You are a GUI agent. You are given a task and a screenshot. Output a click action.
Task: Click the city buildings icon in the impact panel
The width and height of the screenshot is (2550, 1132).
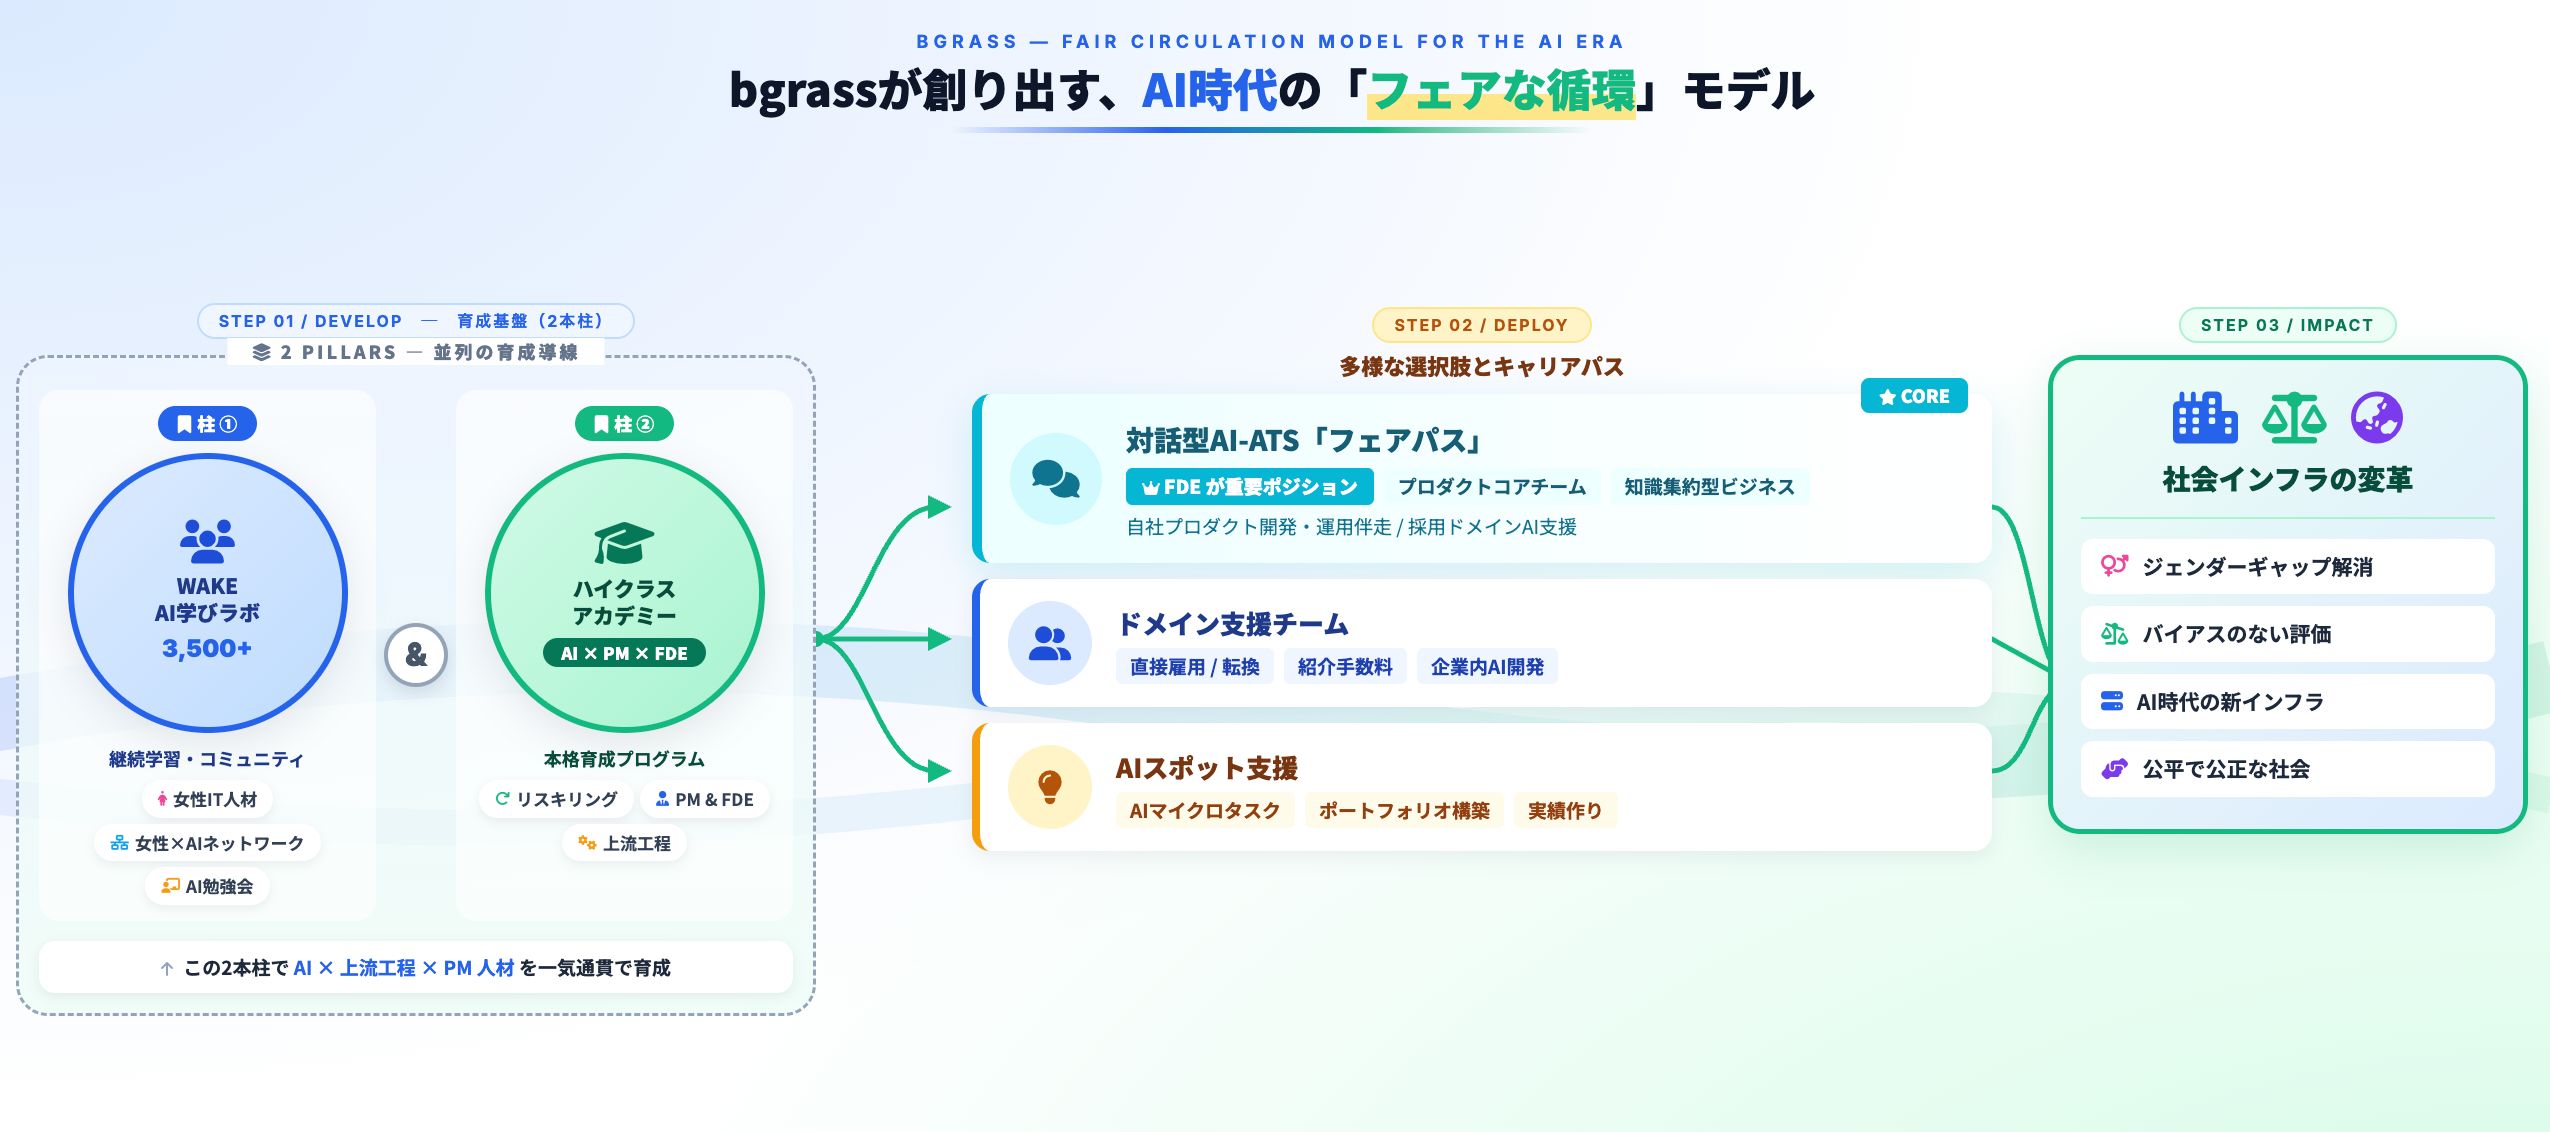[x=2204, y=418]
